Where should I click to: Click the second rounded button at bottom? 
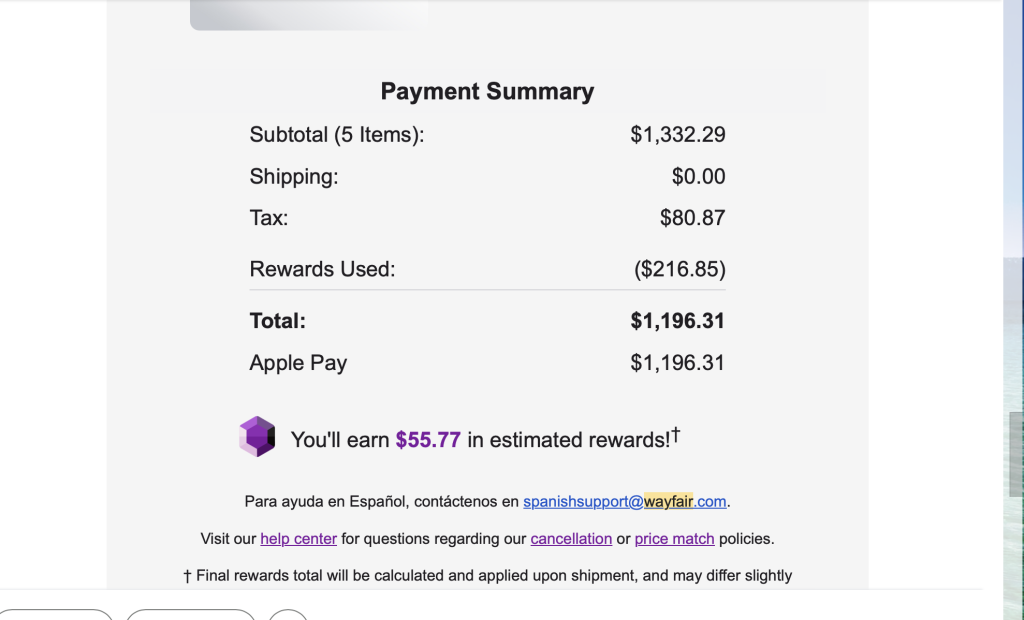coord(190,614)
